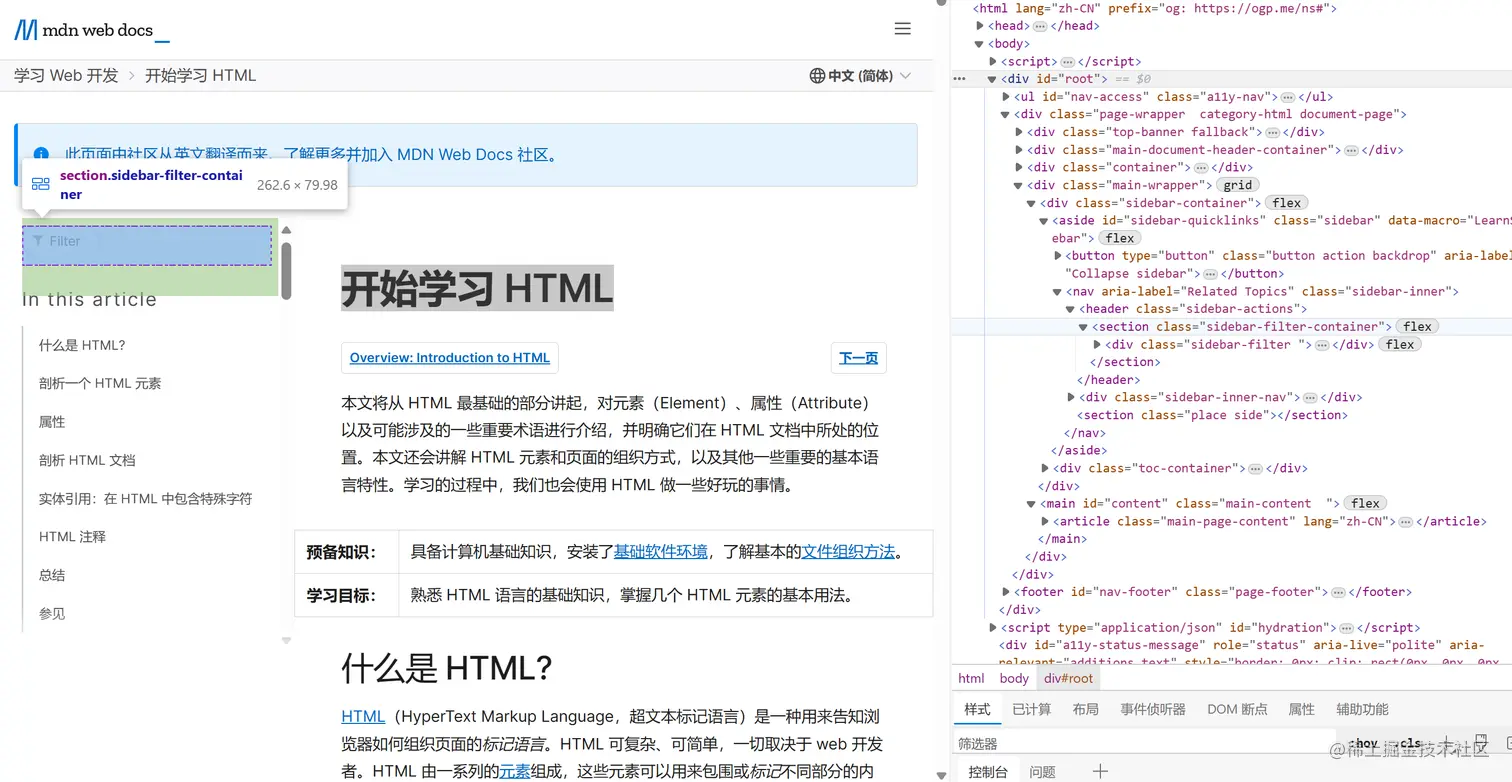Expand the top-banner fallback div
This screenshot has height=782, width=1512.
(x=1020, y=132)
